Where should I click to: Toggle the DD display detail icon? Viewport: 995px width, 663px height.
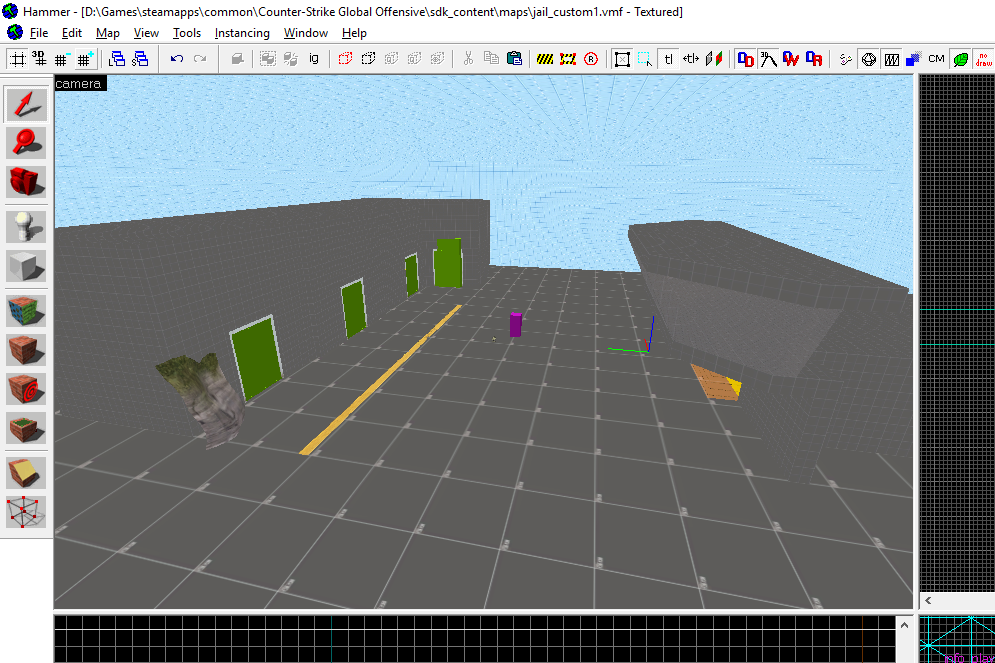tap(746, 59)
